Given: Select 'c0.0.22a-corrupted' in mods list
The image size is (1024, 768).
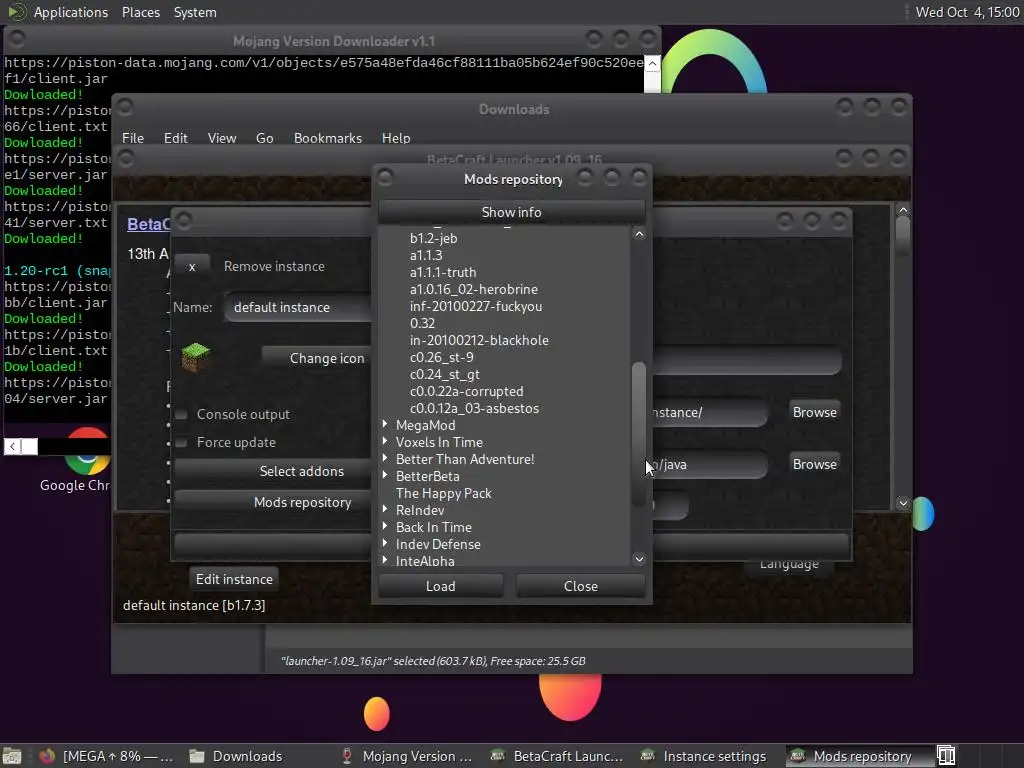Looking at the screenshot, I should [x=466, y=391].
